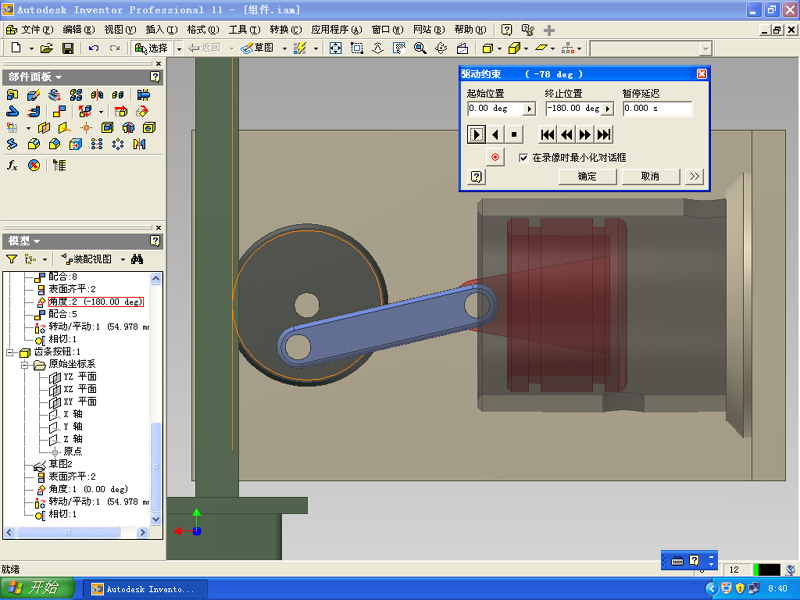This screenshot has height=600, width=800.
Task: Click the 终止位置 stepper arrow
Action: [x=607, y=108]
